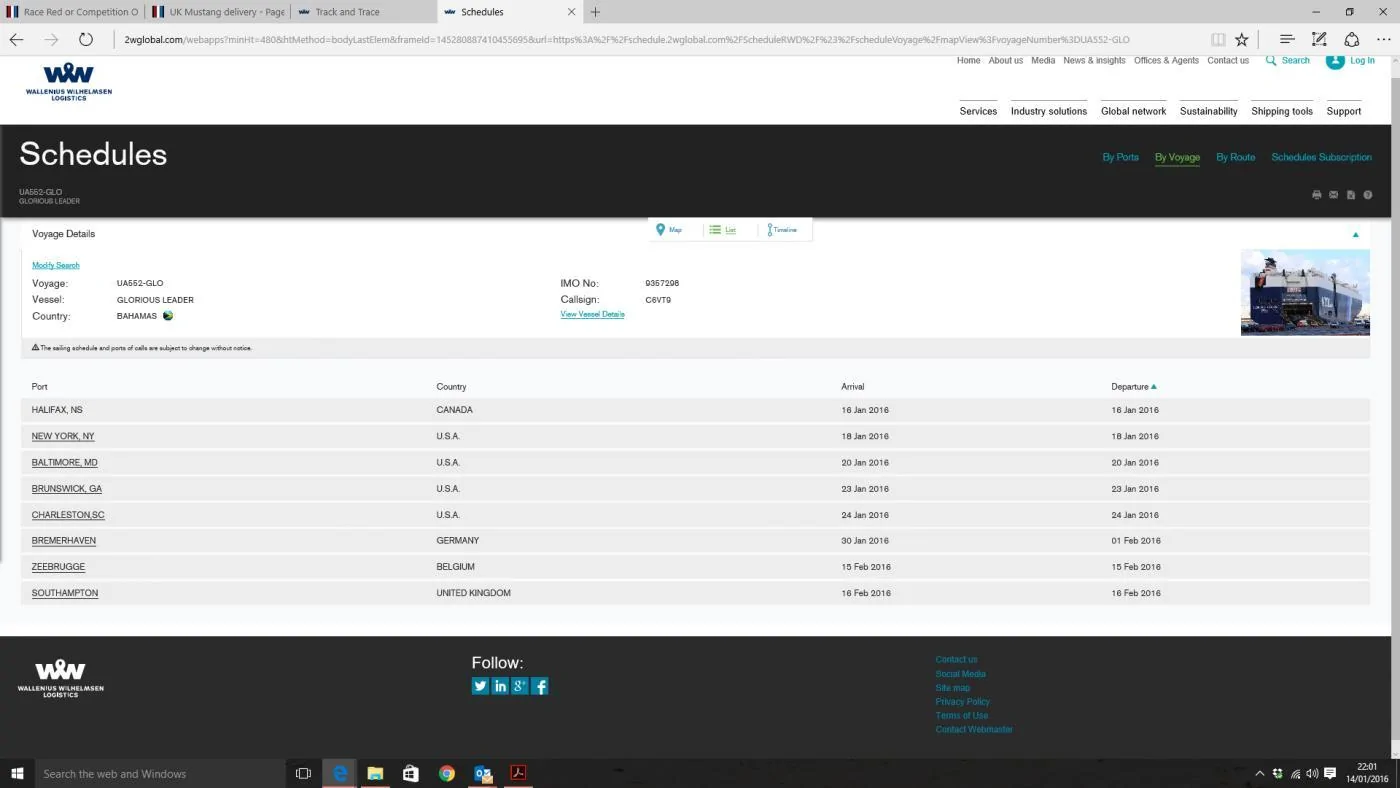Export the schedule with the document icon
This screenshot has height=788, width=1400.
click(1350, 195)
